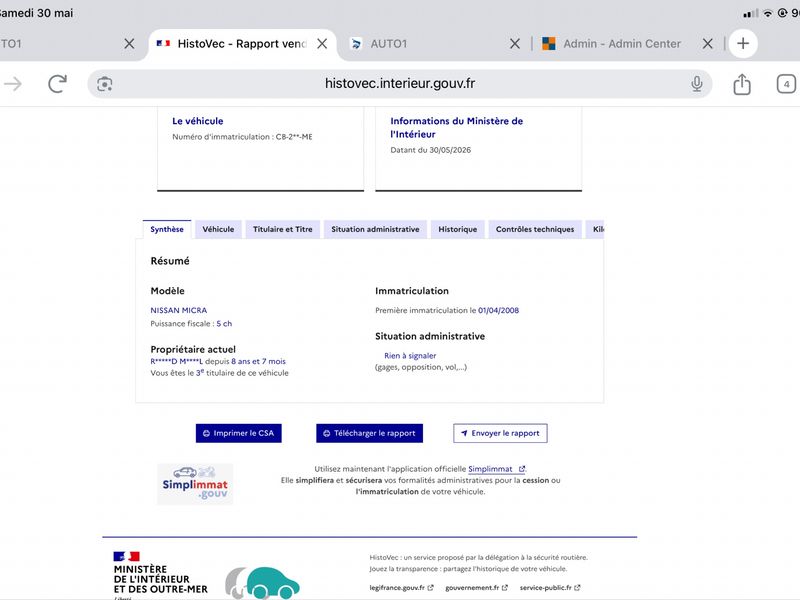Select the Titulaire et Titre tab
The height and width of the screenshot is (600, 800).
click(x=283, y=230)
